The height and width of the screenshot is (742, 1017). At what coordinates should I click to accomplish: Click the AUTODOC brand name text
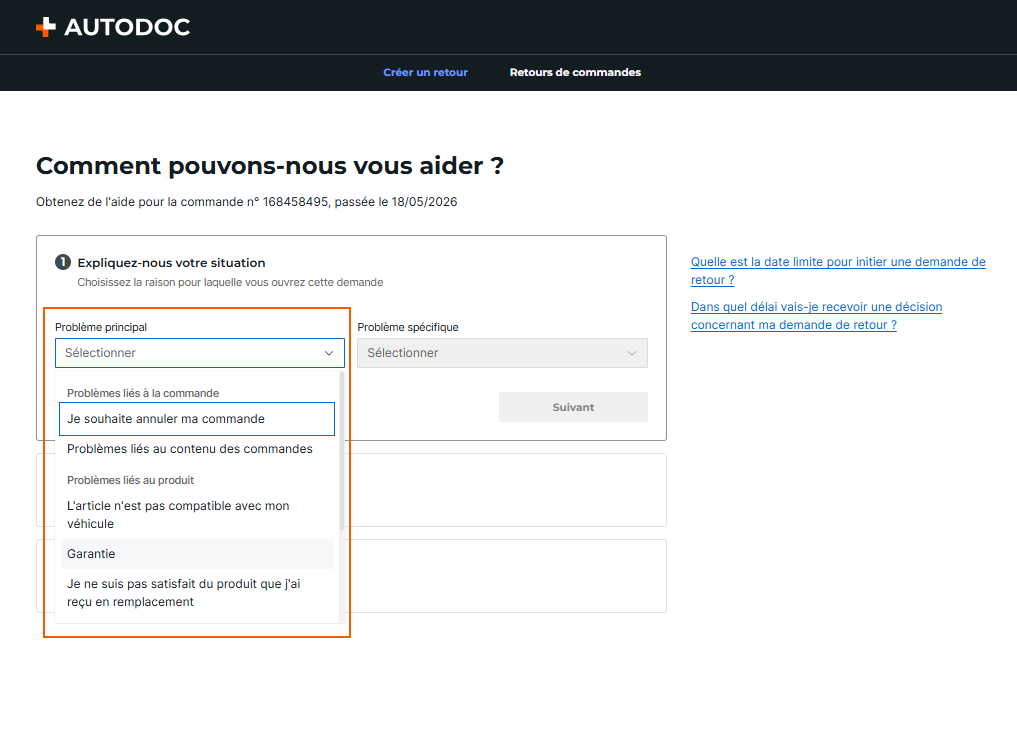[127, 27]
